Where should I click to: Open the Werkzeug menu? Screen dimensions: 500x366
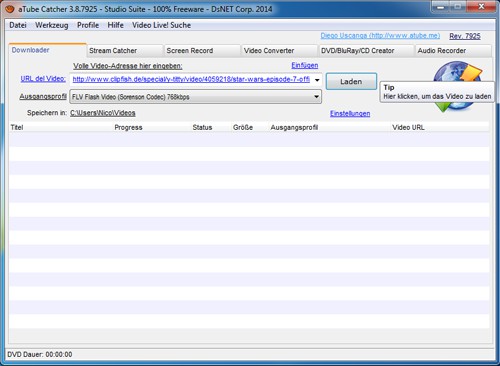tap(52, 25)
